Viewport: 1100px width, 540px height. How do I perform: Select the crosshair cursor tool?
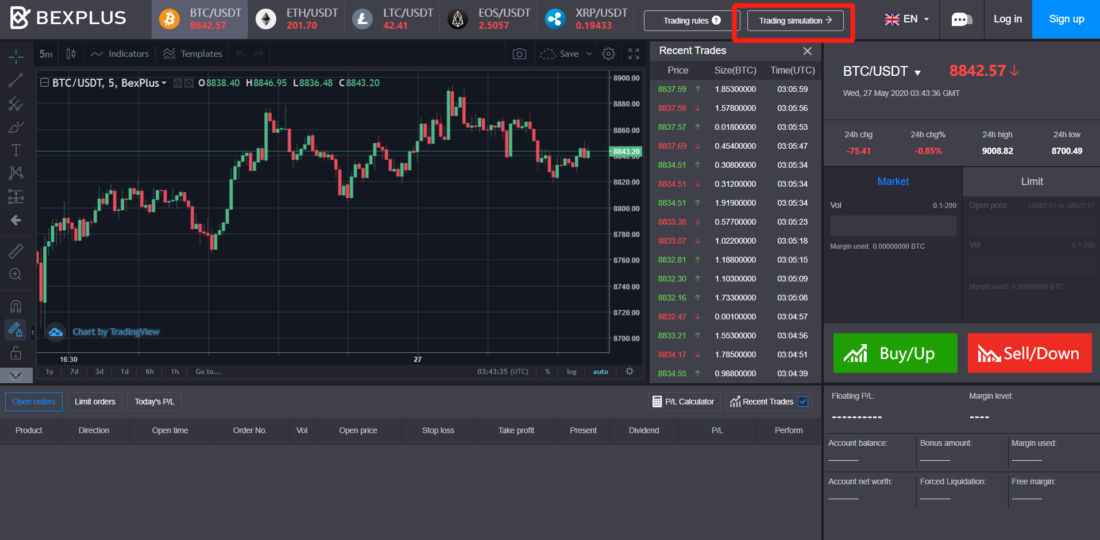coord(15,55)
